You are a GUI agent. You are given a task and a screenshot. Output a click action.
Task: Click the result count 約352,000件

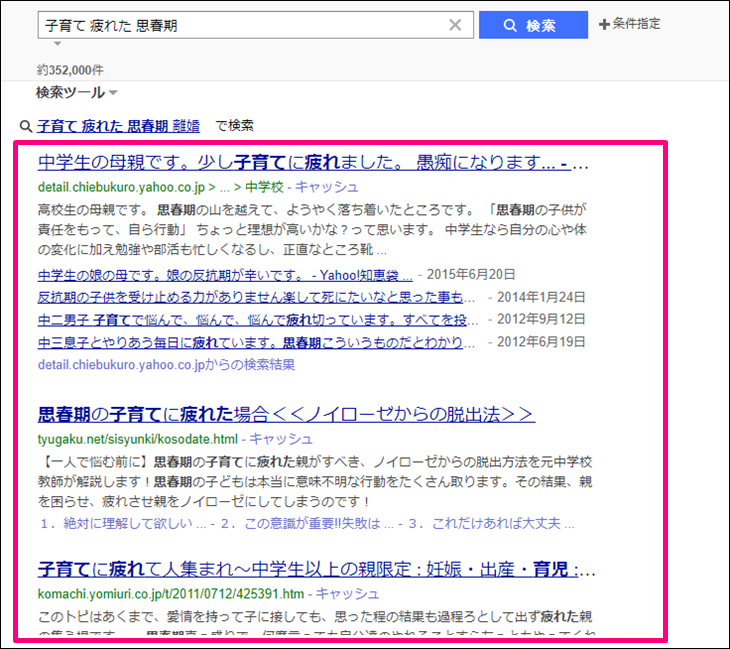coord(70,70)
